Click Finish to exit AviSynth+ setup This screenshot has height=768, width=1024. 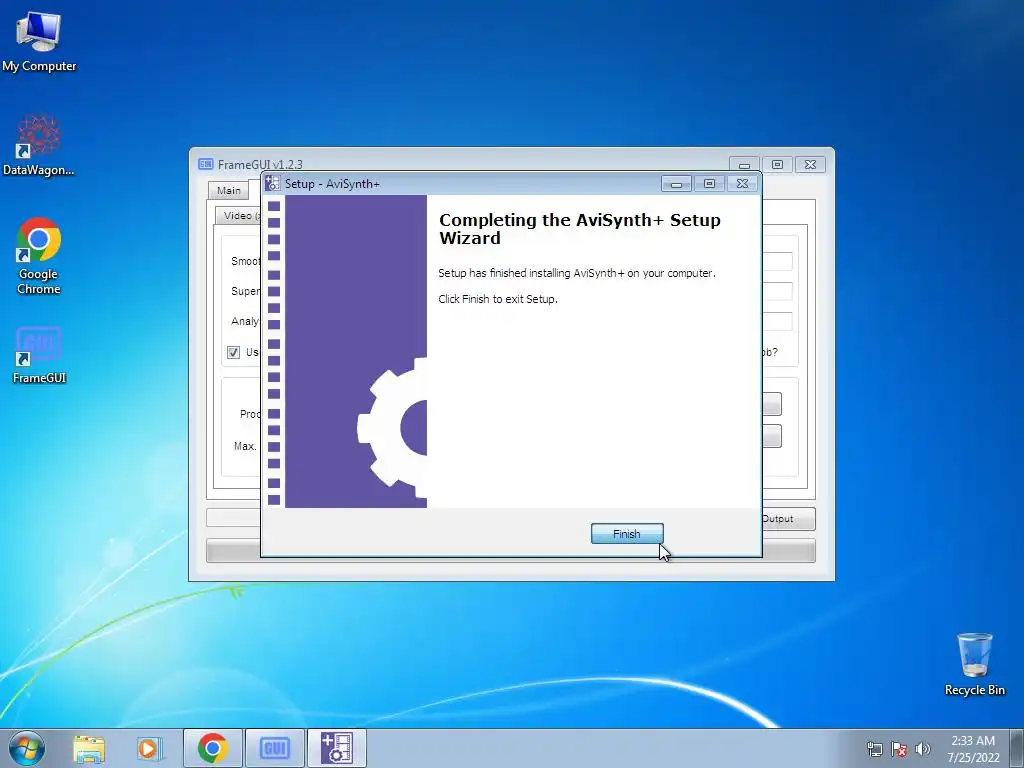[627, 534]
